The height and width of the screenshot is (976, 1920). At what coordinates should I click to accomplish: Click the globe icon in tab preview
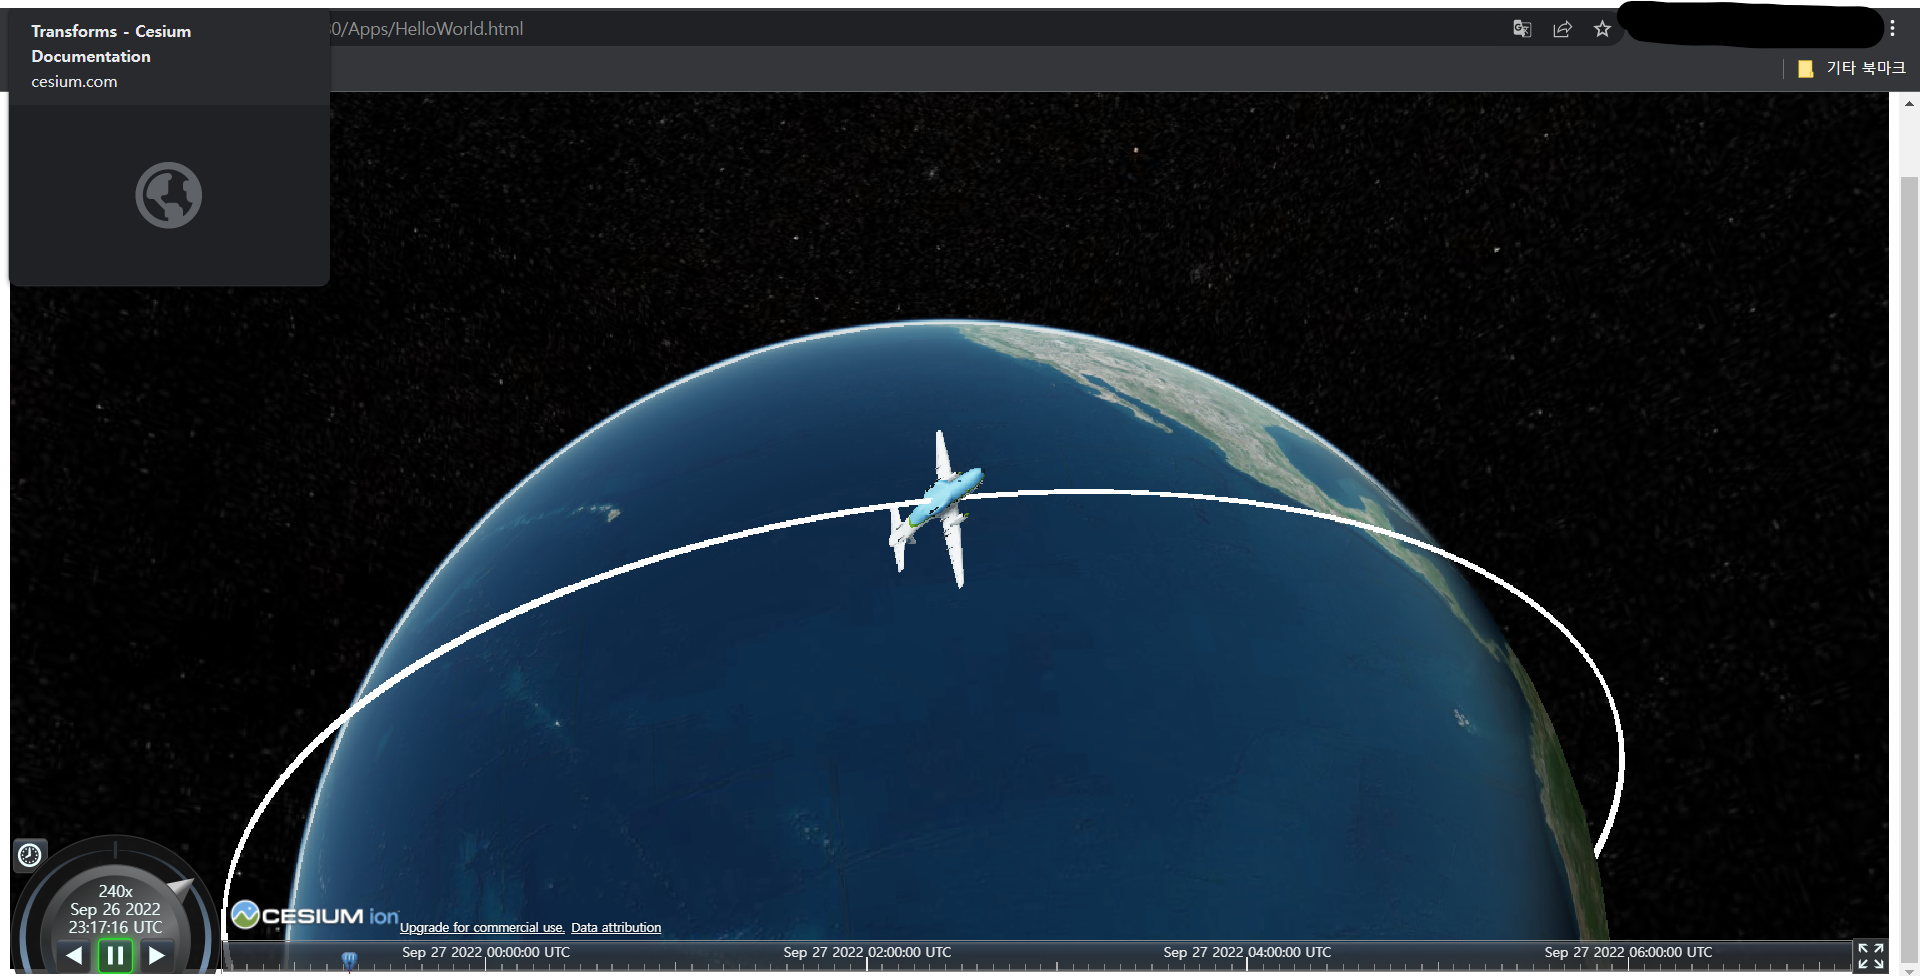coord(168,195)
